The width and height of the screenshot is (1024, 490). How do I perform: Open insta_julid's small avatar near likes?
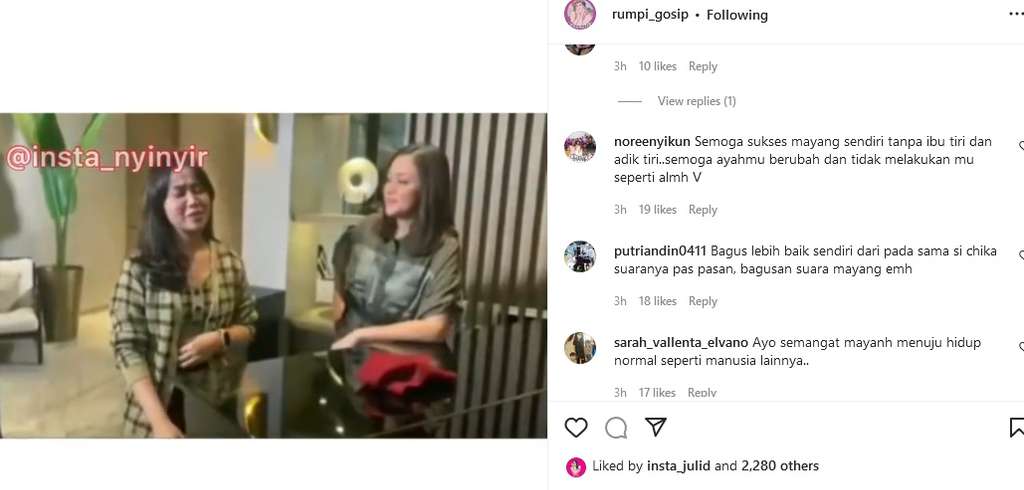[575, 466]
